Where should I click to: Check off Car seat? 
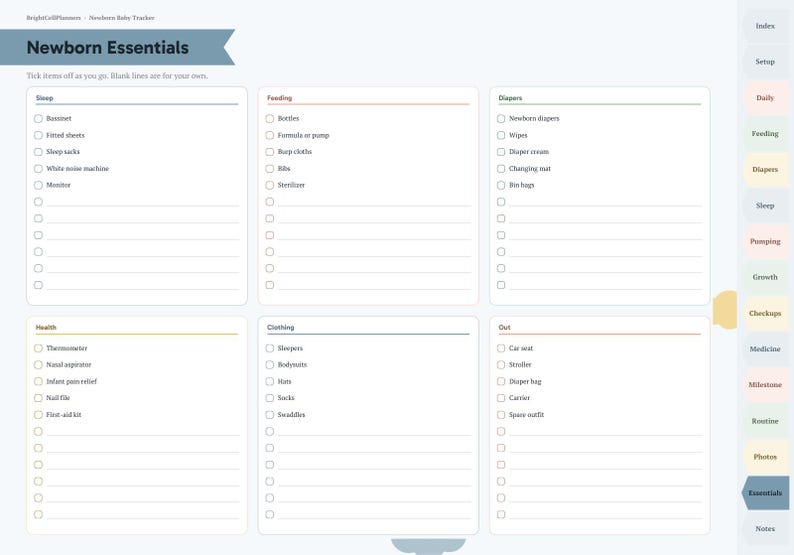(501, 348)
